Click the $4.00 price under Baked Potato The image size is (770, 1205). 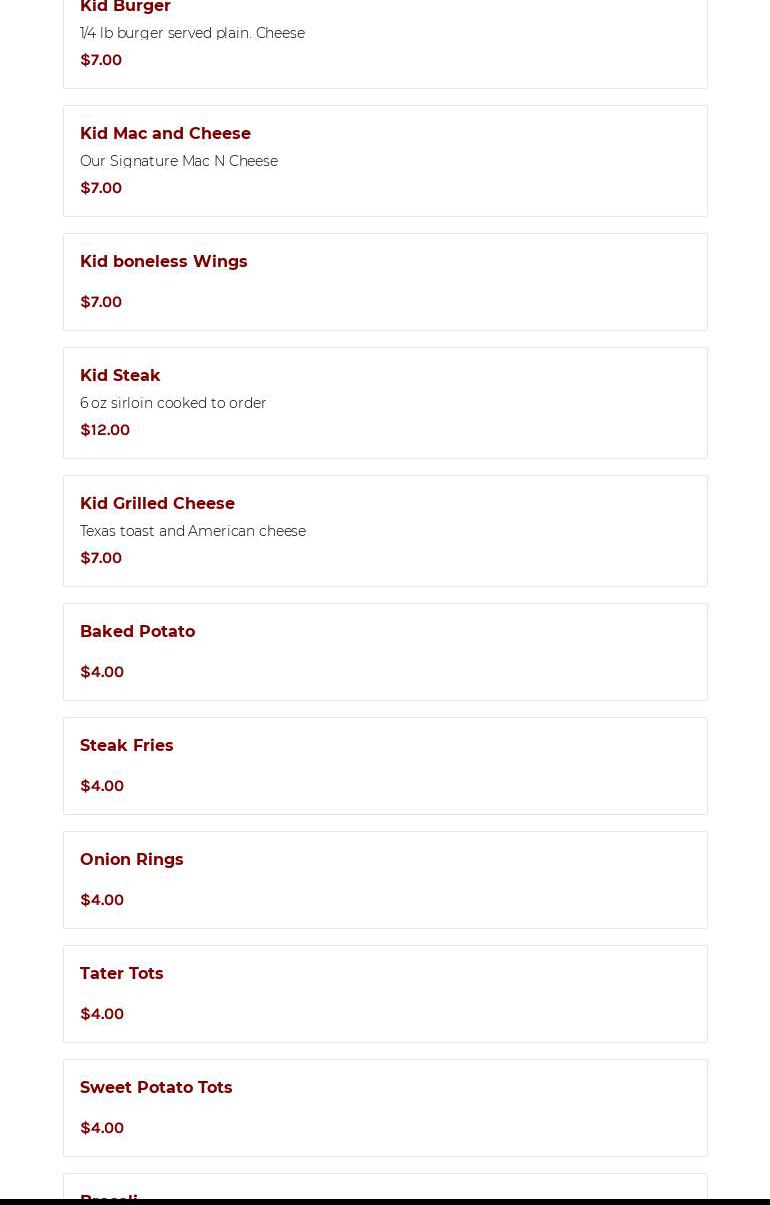[x=102, y=672]
